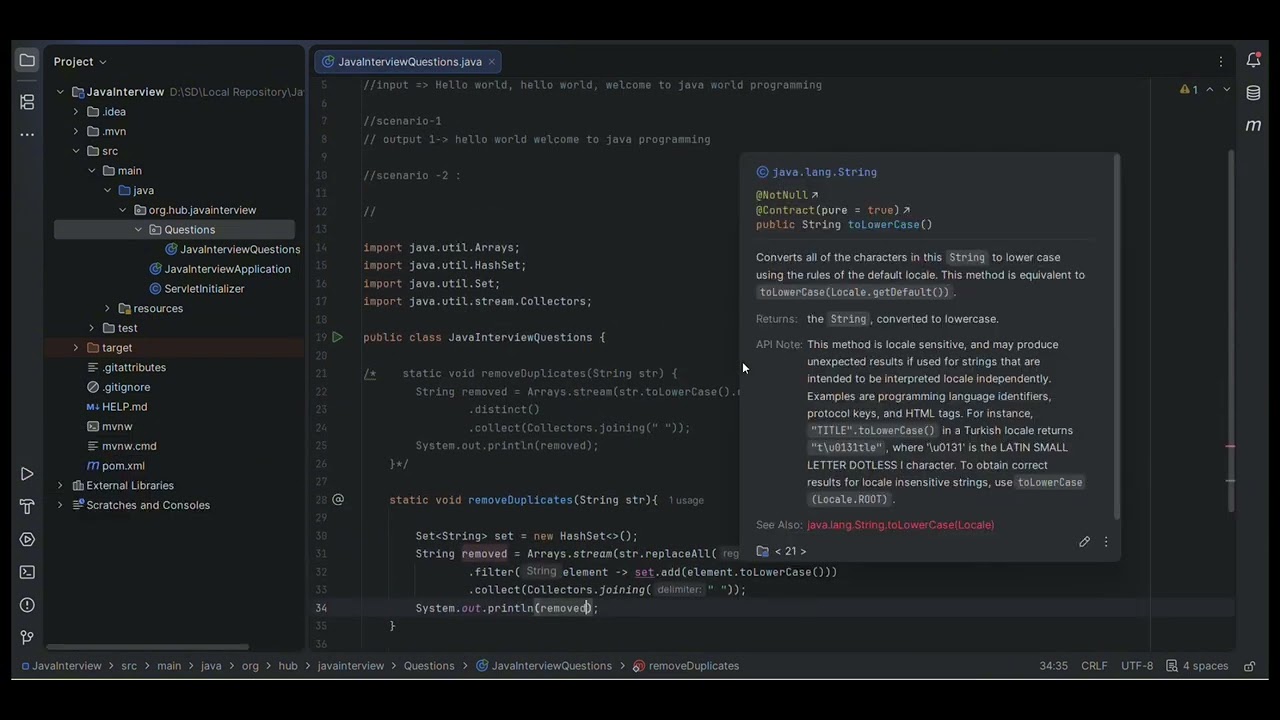Expand the resources folder
This screenshot has width=1280, height=720.
point(108,308)
